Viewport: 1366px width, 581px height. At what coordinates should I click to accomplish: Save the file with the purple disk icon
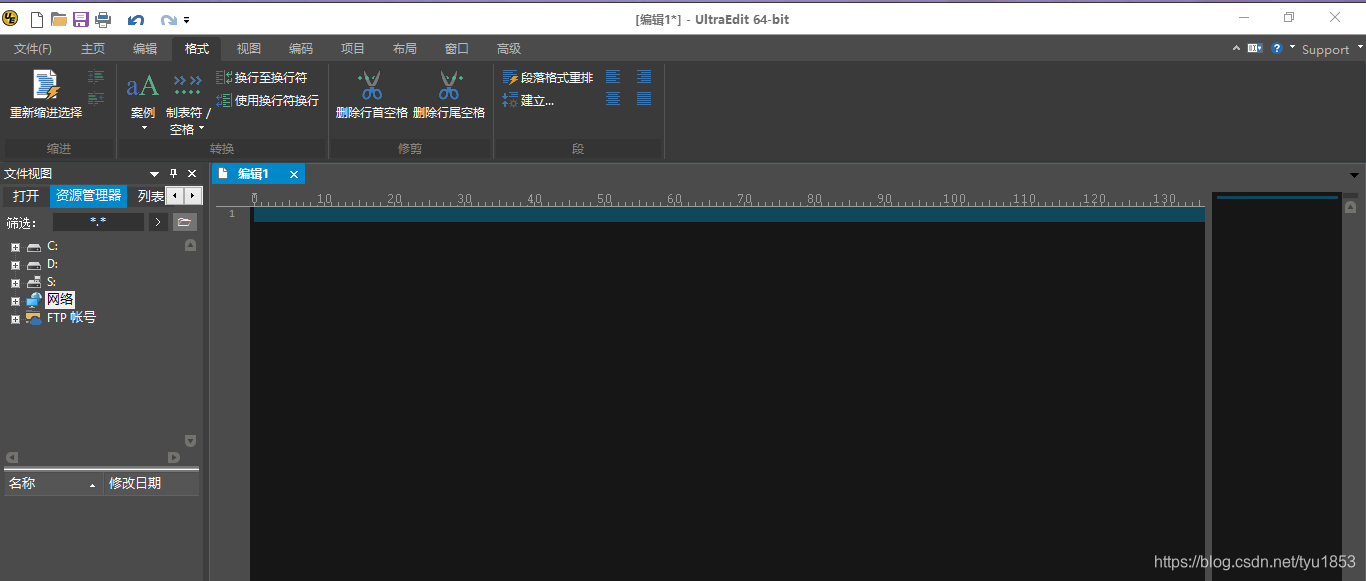(81, 19)
